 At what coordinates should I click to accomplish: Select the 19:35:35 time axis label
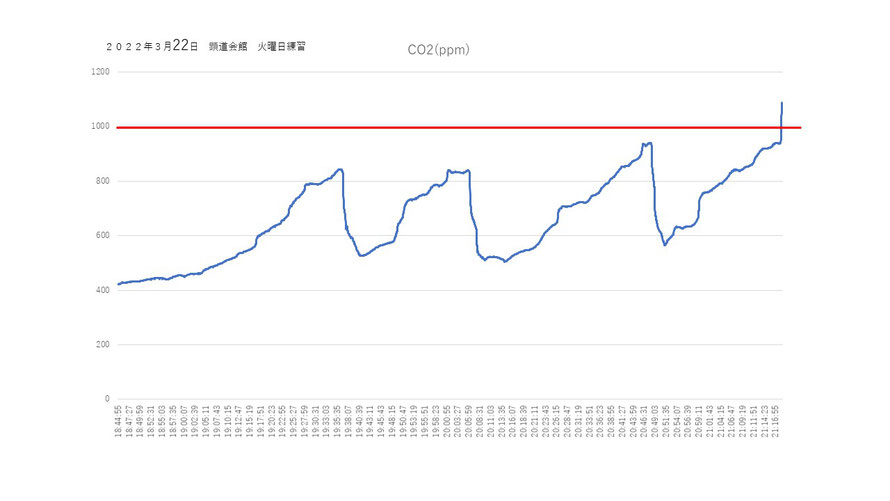click(337, 421)
